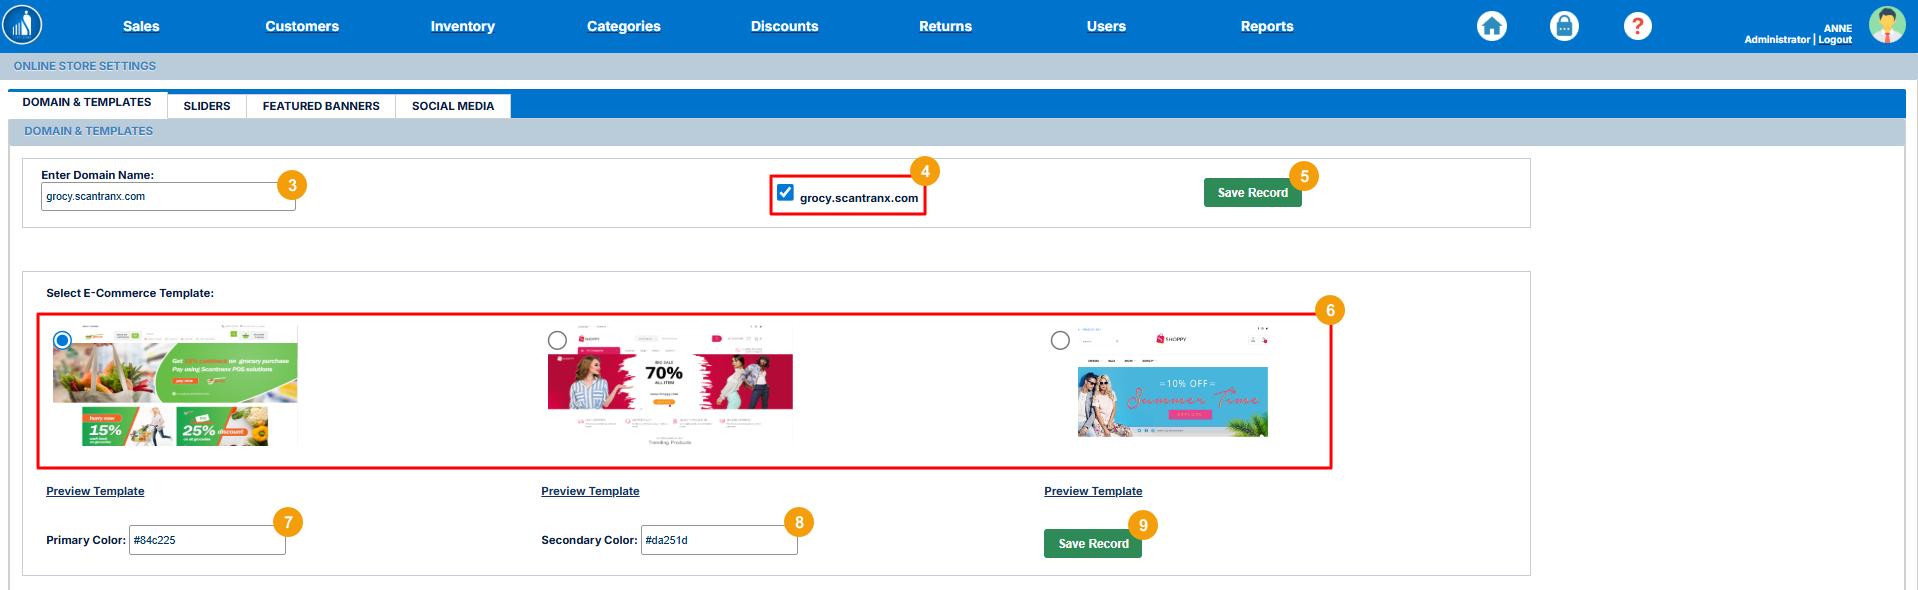1918x590 pixels.
Task: Click Preview Template link under grocery template
Action: pyautogui.click(x=95, y=491)
